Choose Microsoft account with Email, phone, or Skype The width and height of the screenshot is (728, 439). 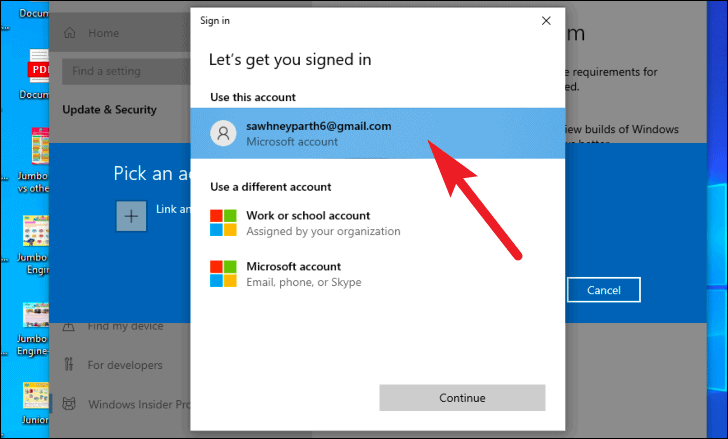pyautogui.click(x=377, y=274)
